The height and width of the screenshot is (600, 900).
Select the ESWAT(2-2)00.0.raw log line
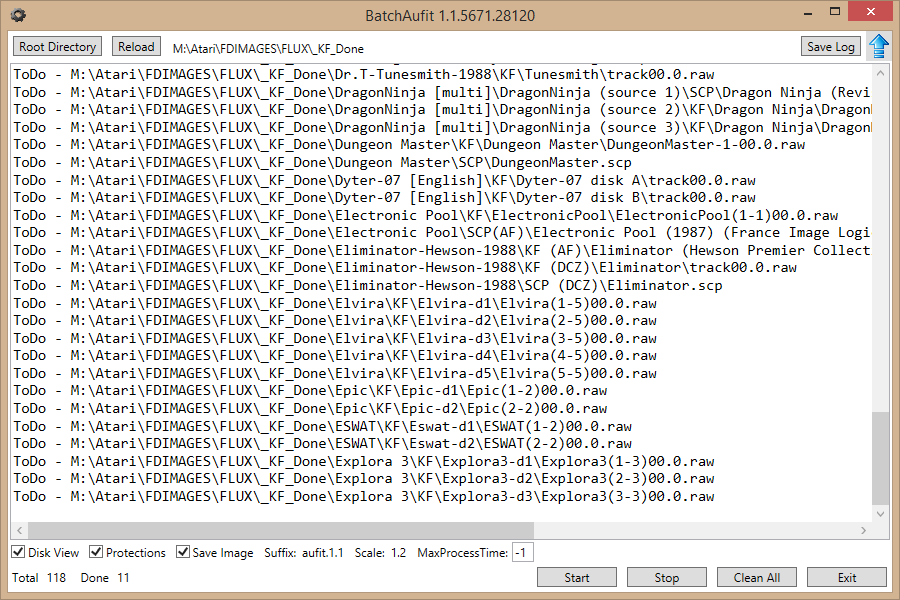pos(322,443)
